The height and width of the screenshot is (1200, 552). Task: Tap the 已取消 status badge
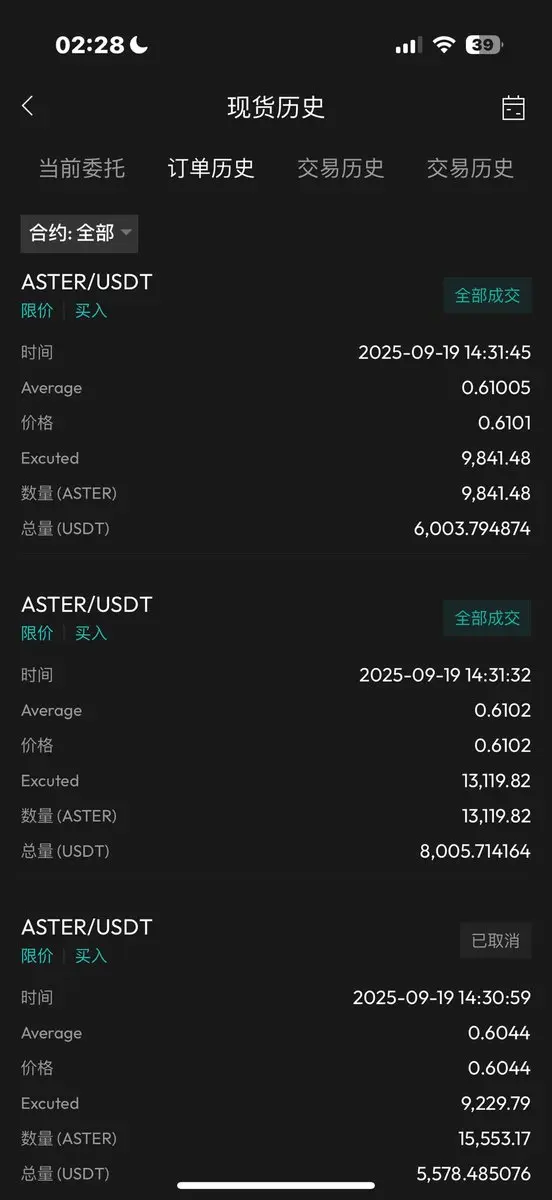[x=495, y=941]
